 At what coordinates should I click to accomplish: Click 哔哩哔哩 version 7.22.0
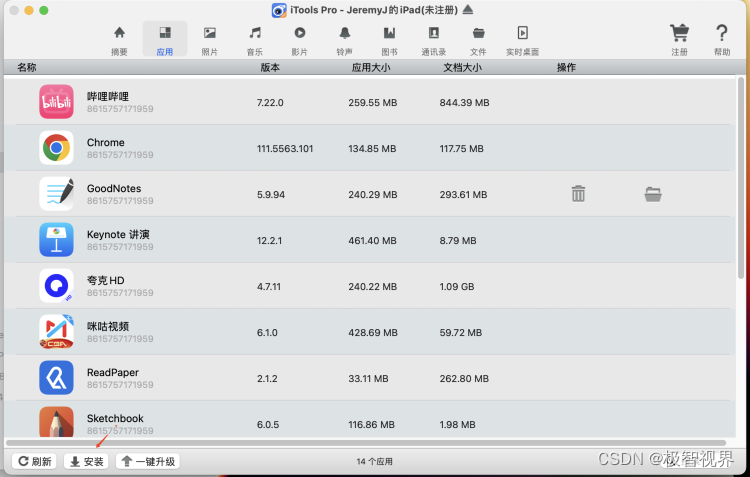tap(270, 103)
